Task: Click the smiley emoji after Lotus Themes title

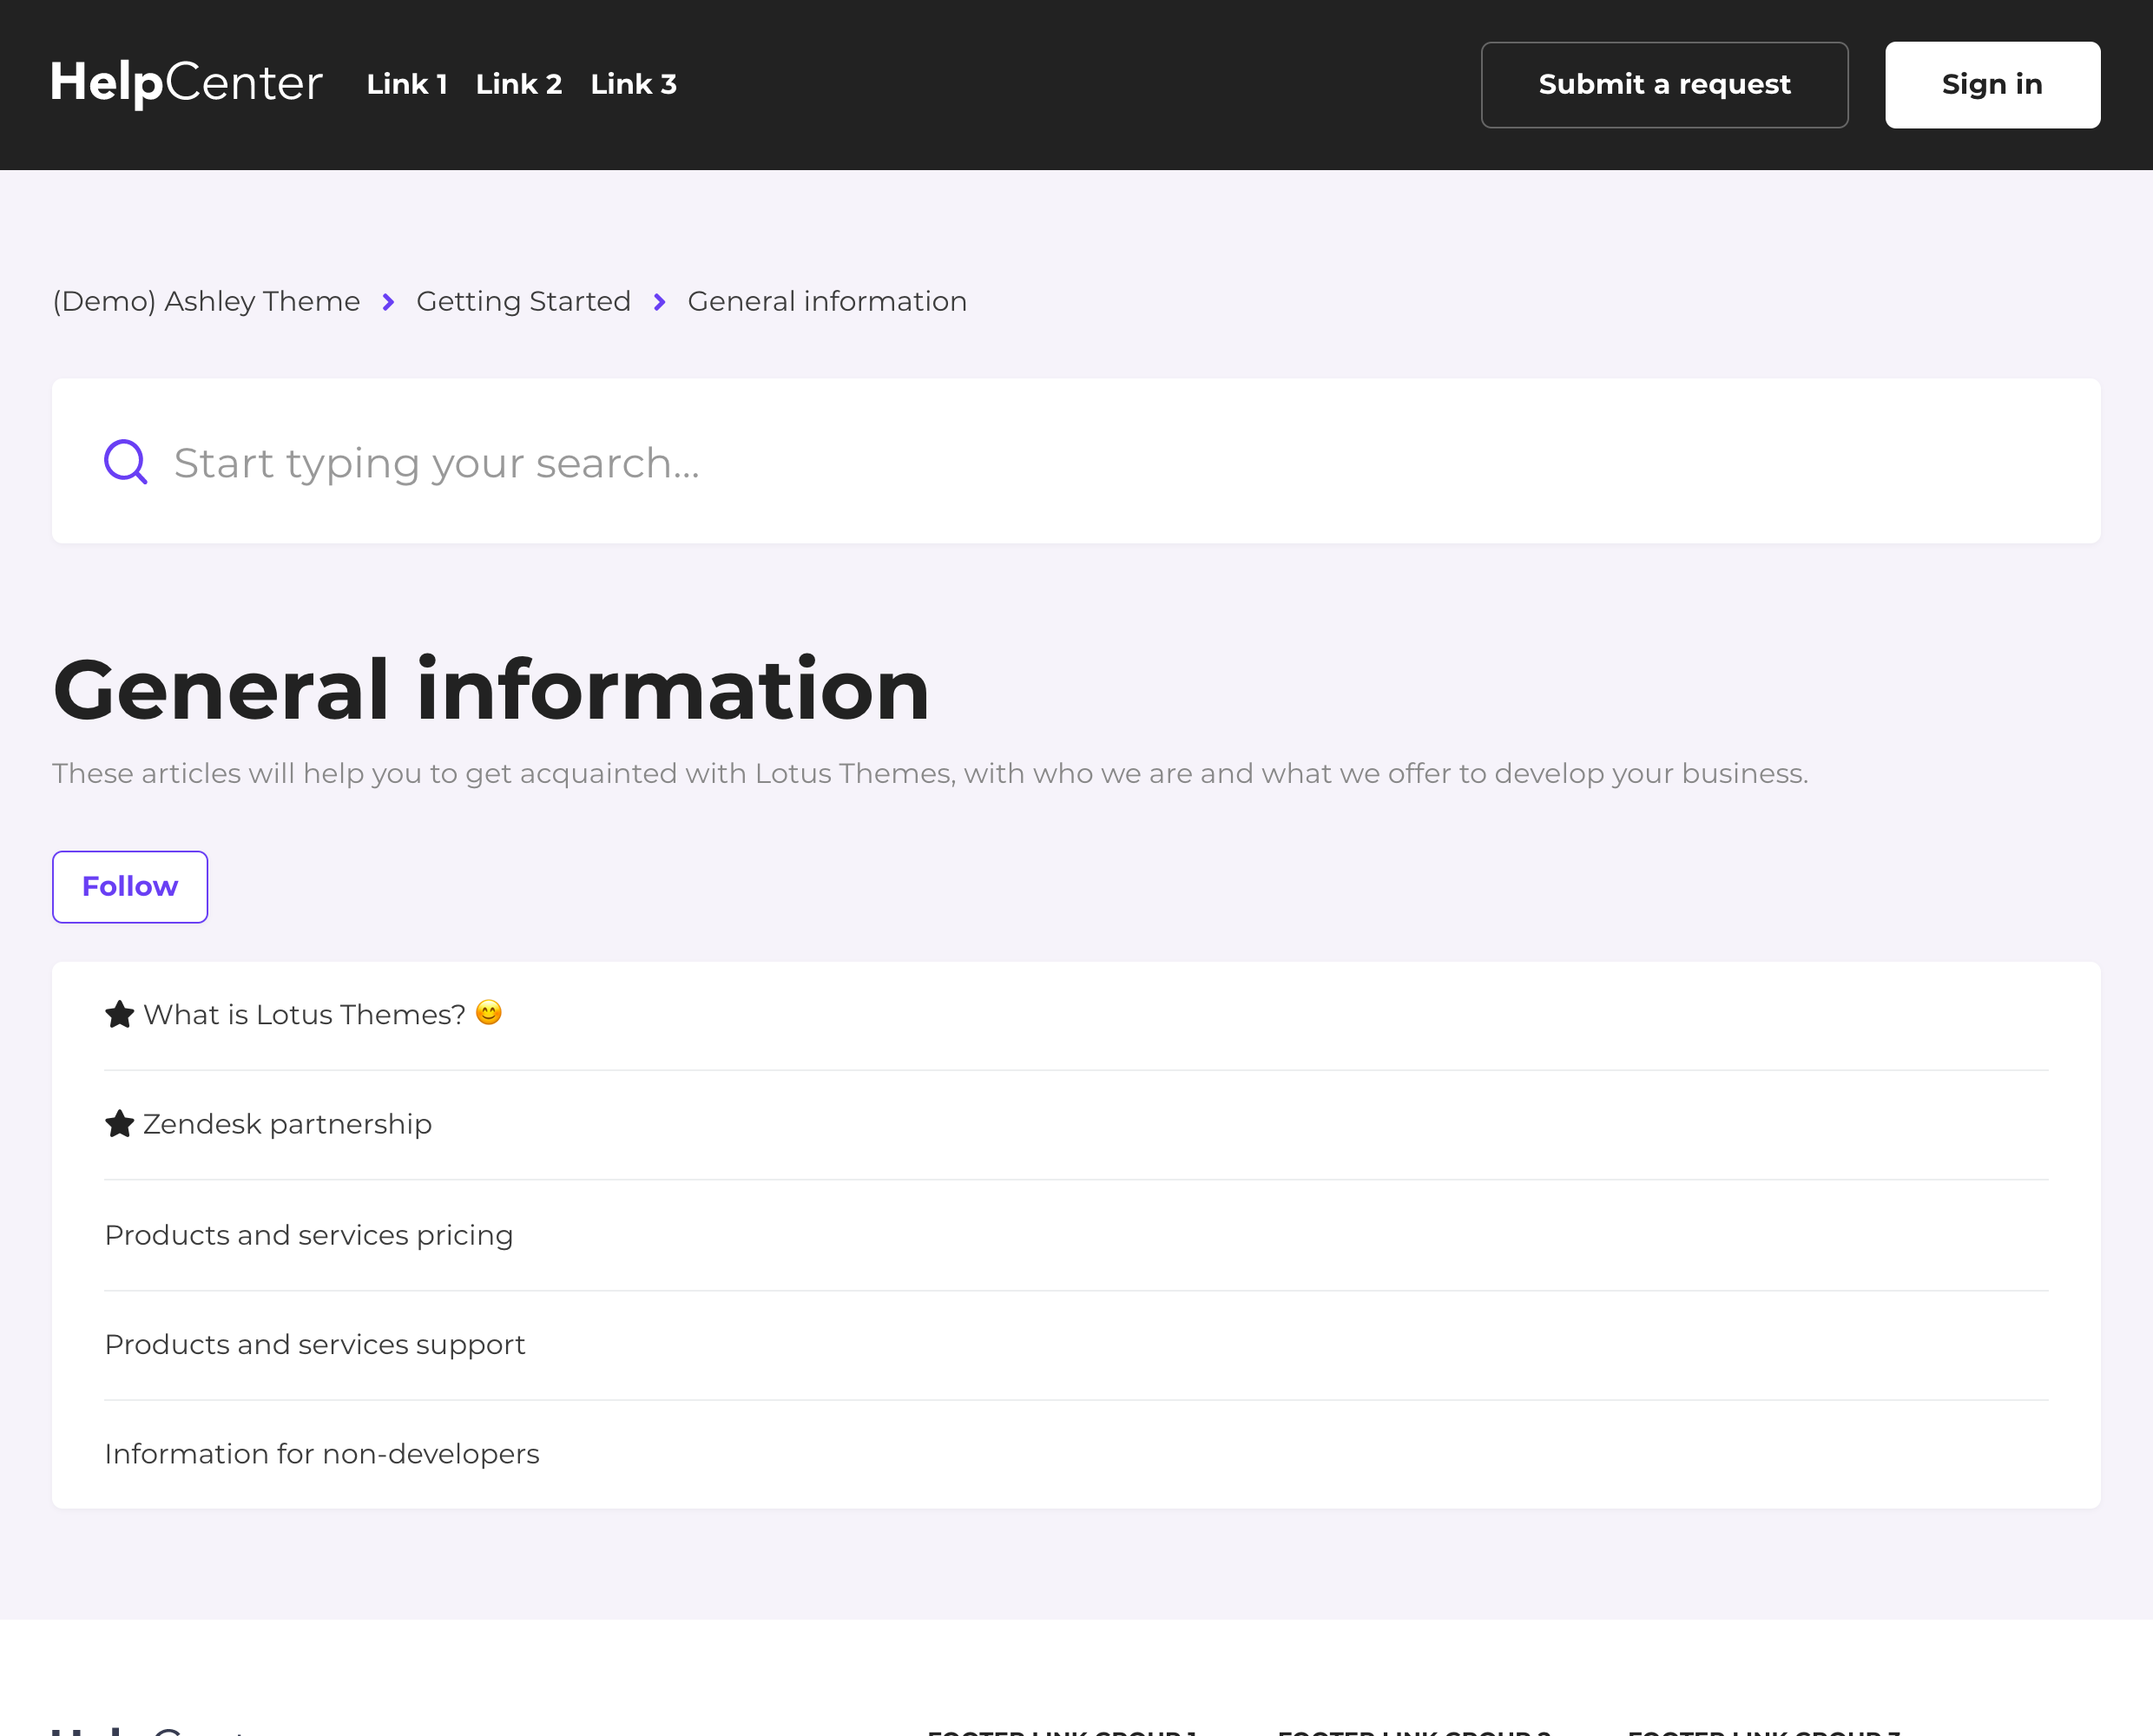Action: pos(488,1013)
